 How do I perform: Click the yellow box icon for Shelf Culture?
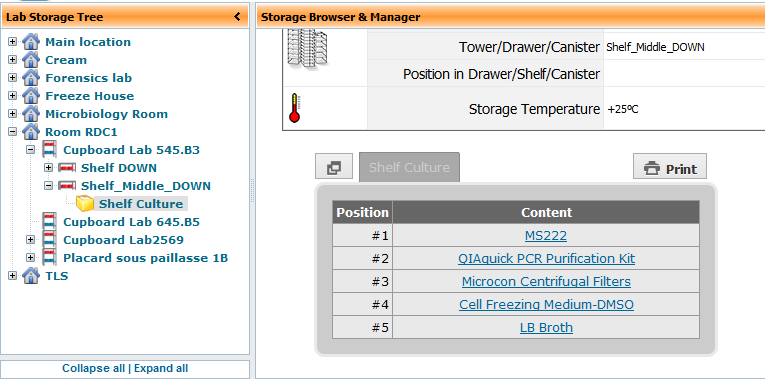pyautogui.click(x=85, y=204)
